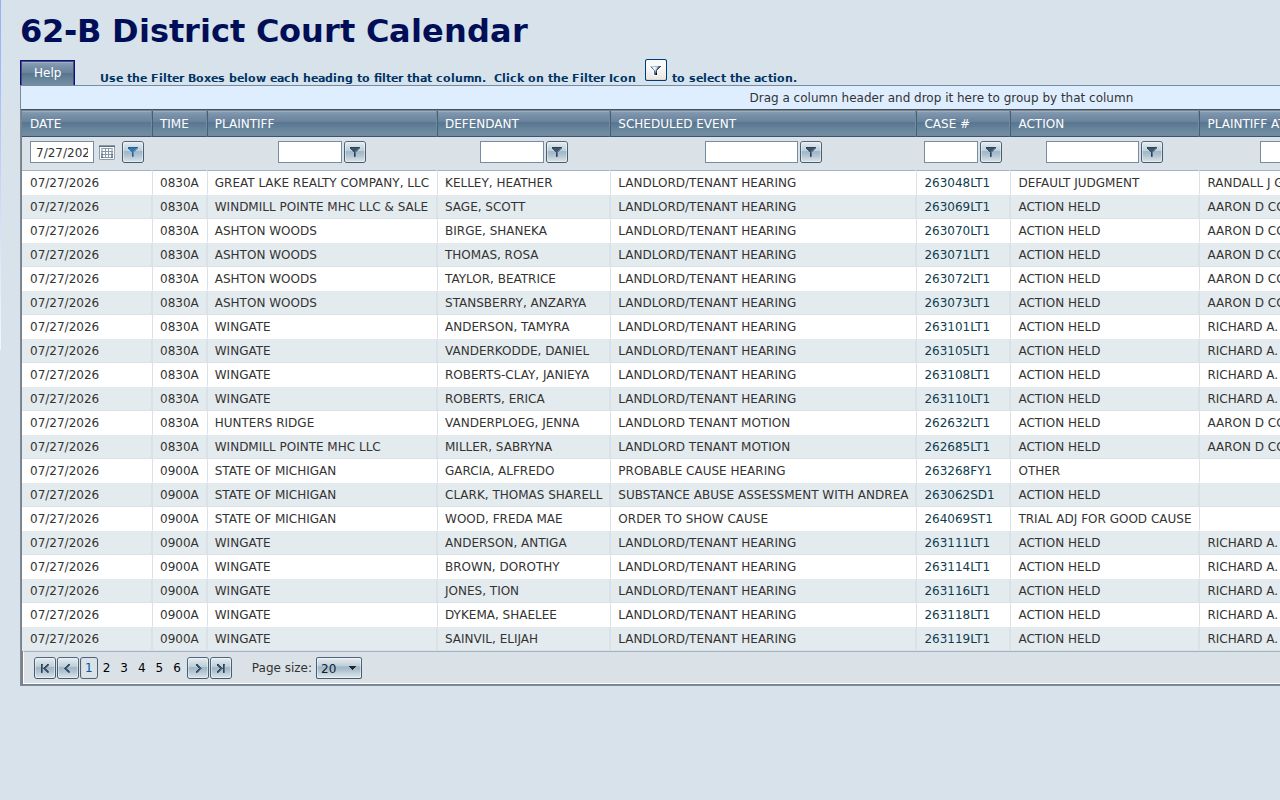Image resolution: width=1280 pixels, height=800 pixels.
Task: Select plaintiff GREAT LAKE REALTY COMPANY, LLC
Action: tap(322, 183)
